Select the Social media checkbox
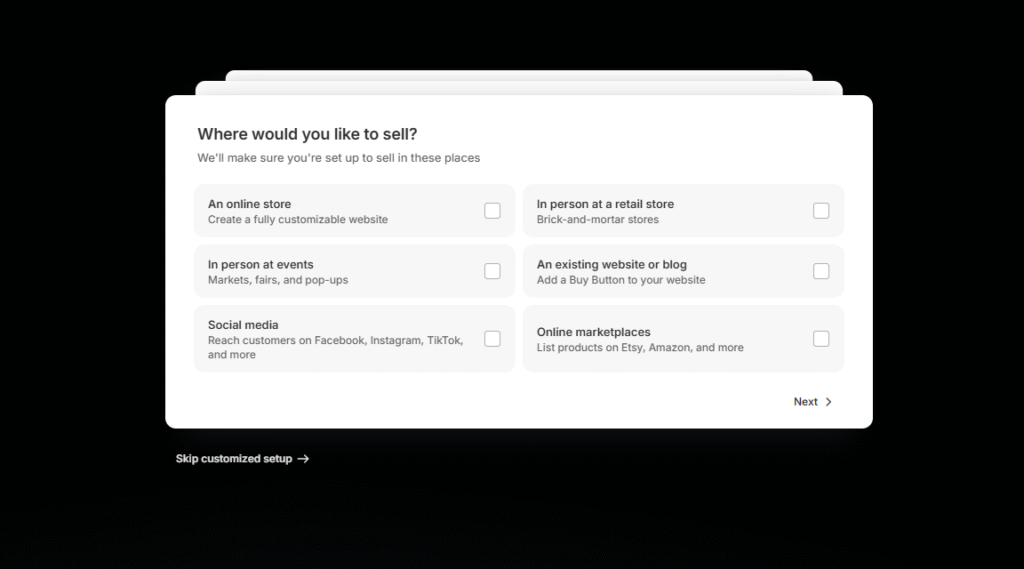This screenshot has width=1024, height=569. pos(492,339)
